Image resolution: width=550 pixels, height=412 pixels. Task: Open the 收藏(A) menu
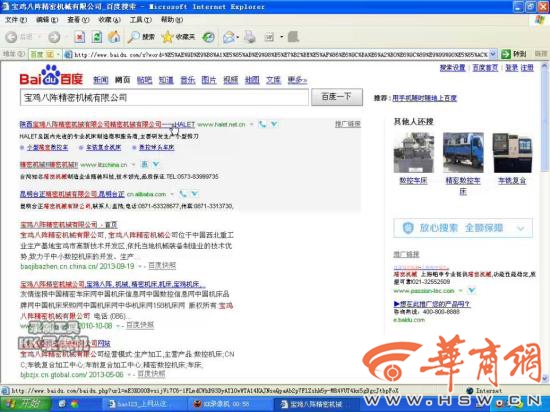109,20
